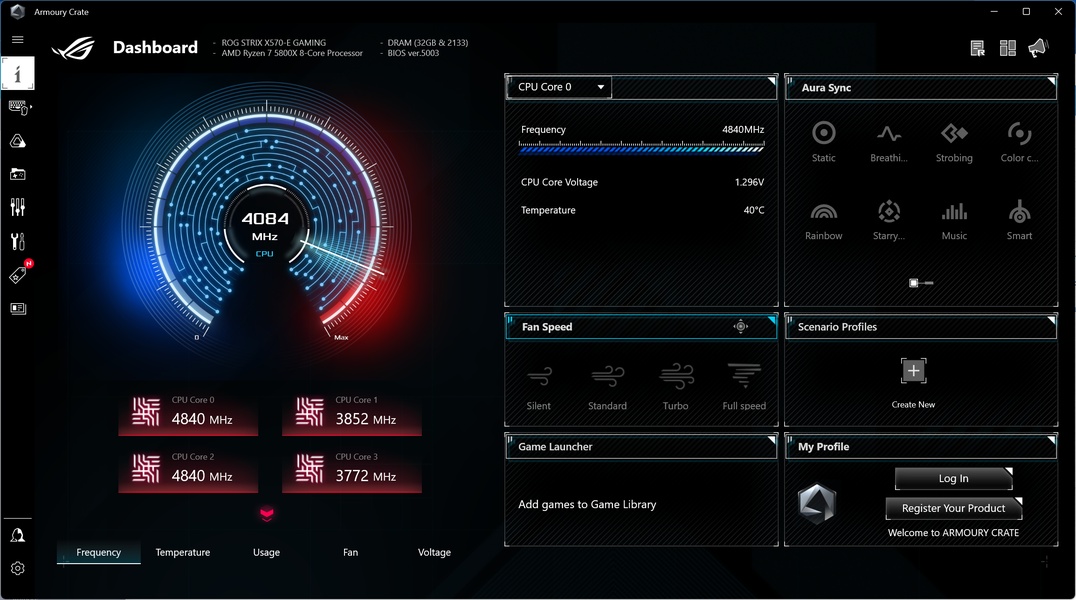Open fan speed settings gear icon
The image size is (1076, 600).
click(x=740, y=327)
